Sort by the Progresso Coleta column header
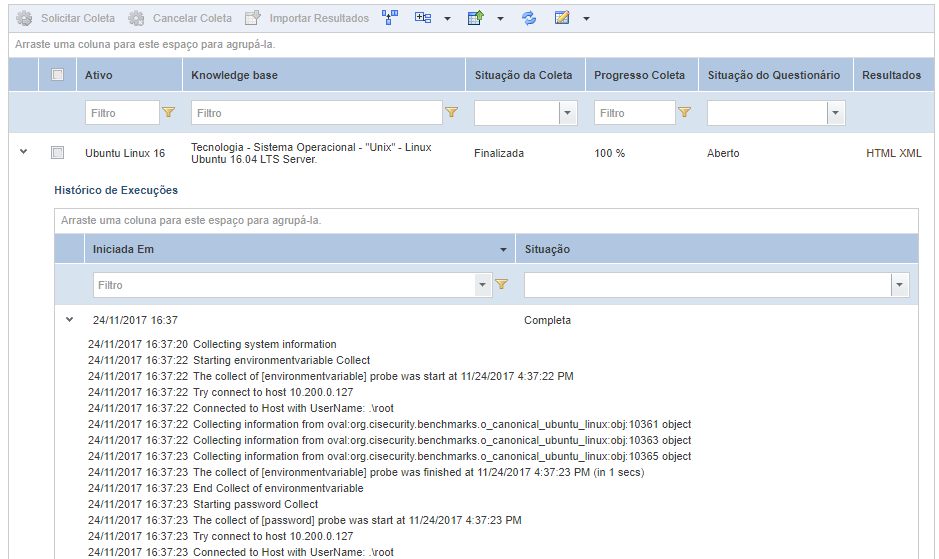 (x=640, y=75)
